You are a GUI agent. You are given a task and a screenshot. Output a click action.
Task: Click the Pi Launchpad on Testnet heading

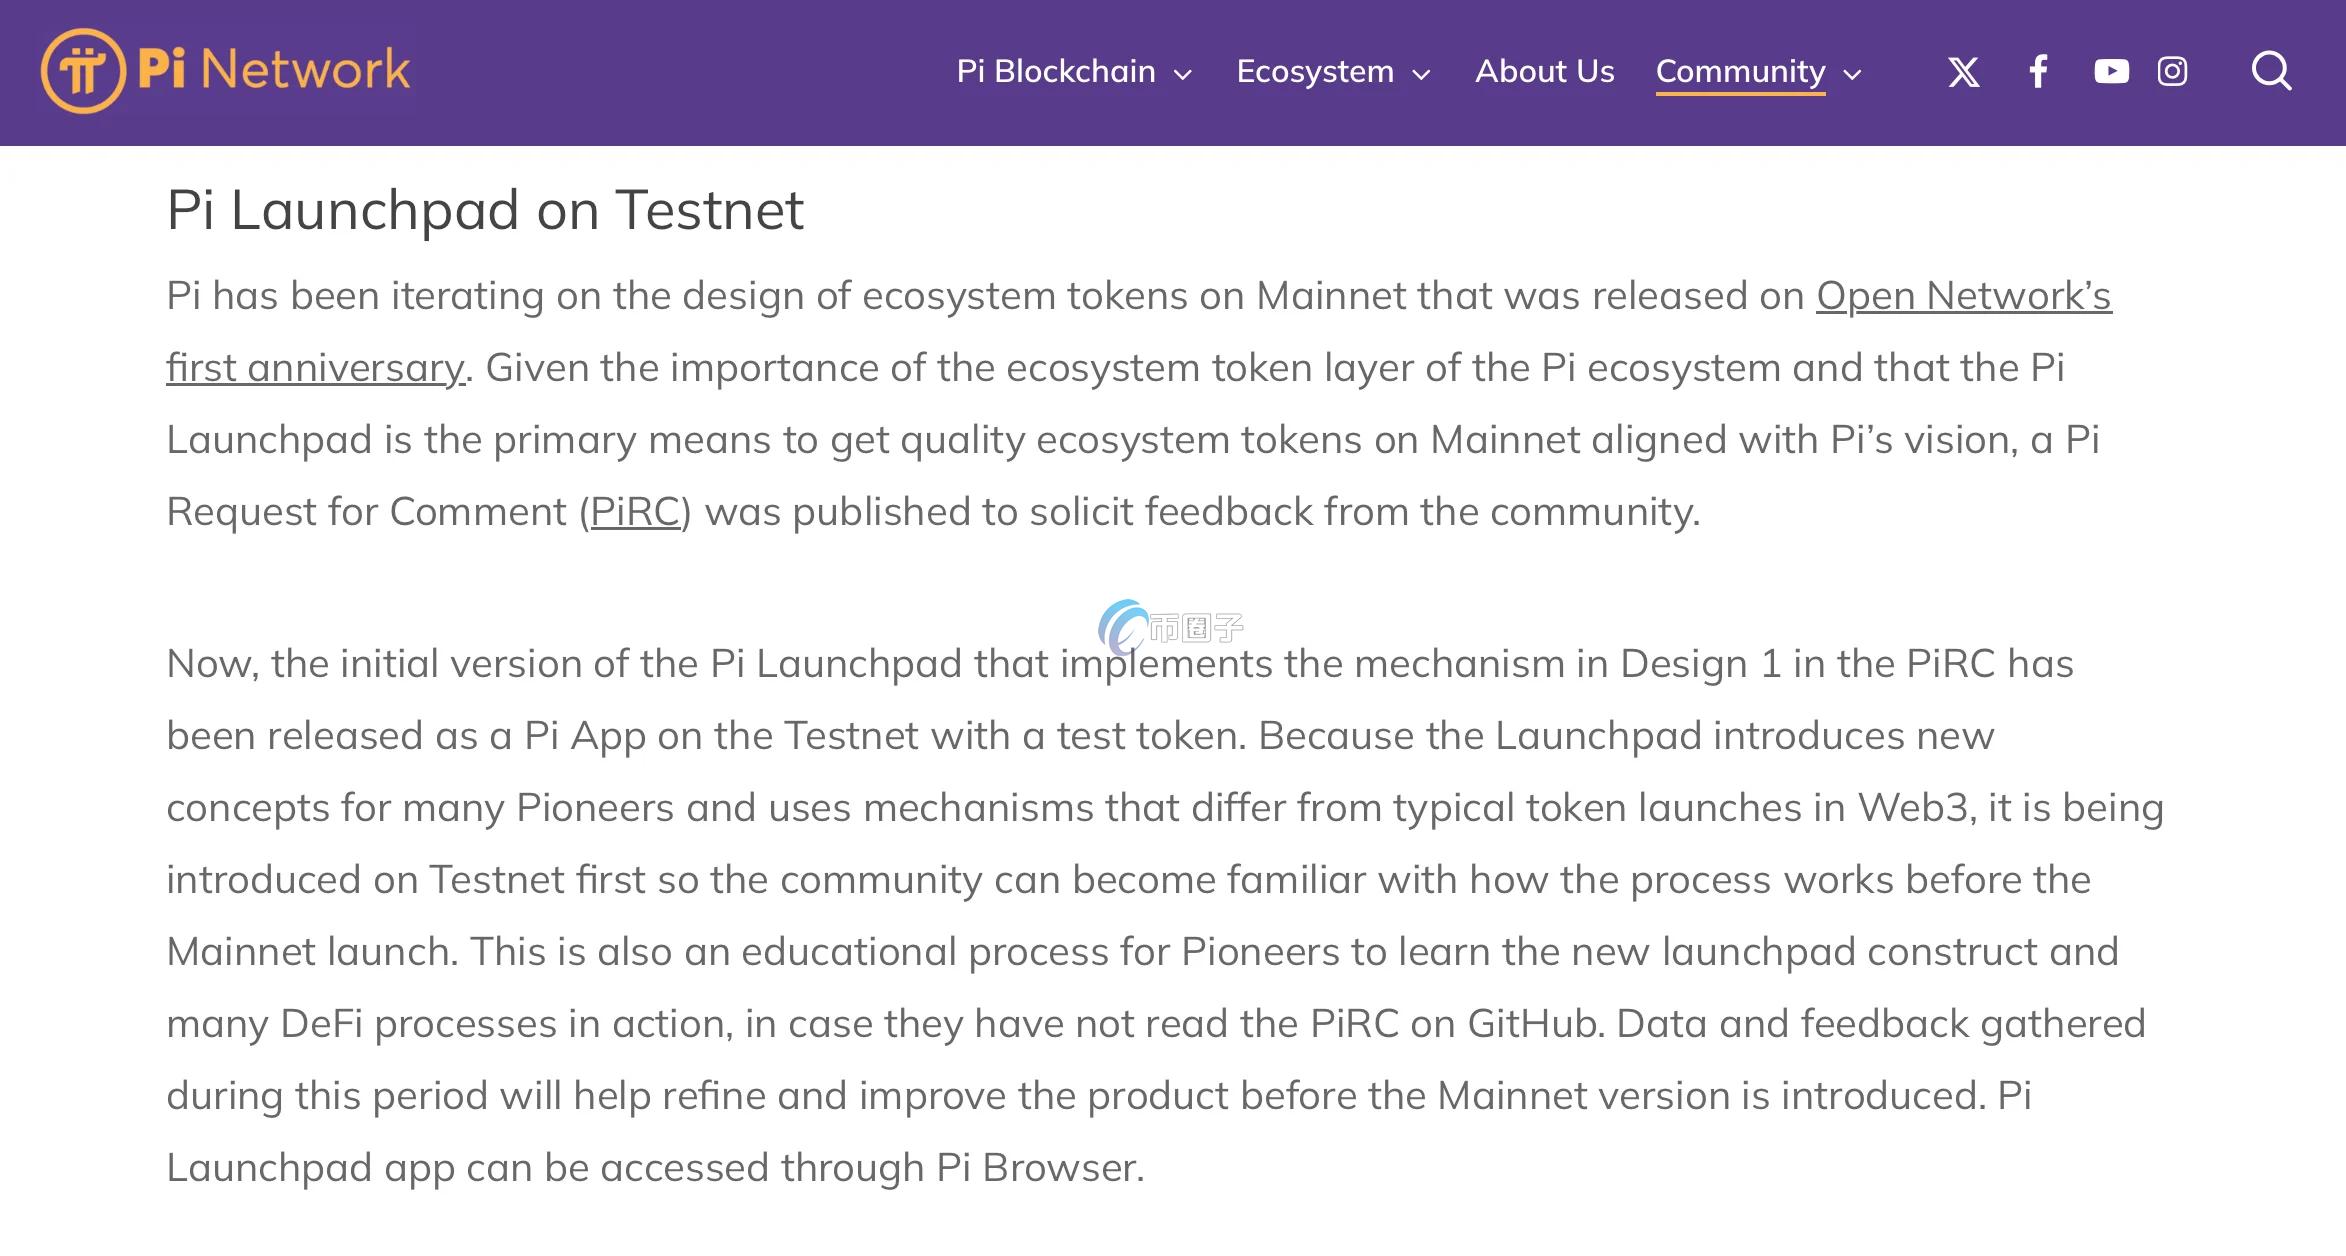point(485,210)
